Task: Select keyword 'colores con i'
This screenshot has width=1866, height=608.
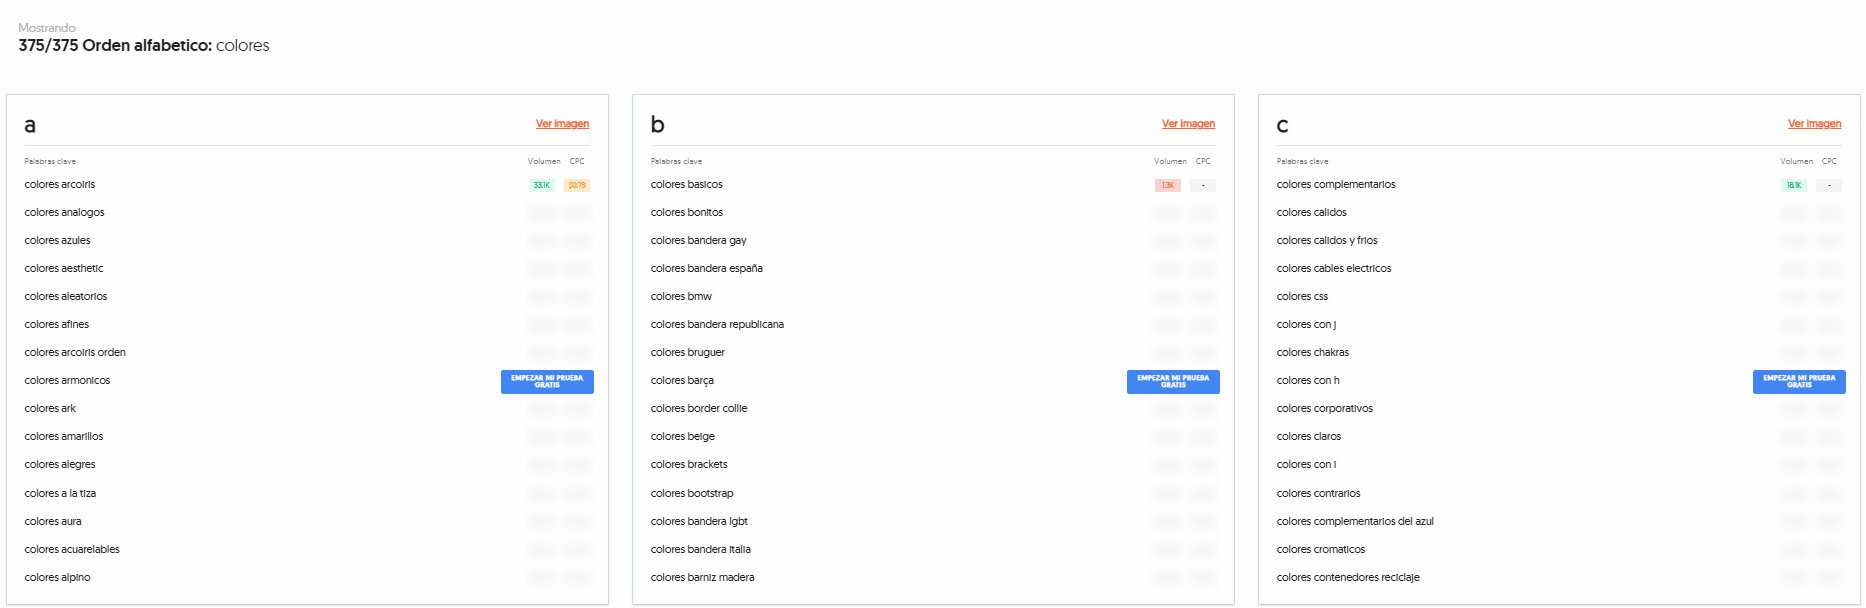Action: 1306,465
